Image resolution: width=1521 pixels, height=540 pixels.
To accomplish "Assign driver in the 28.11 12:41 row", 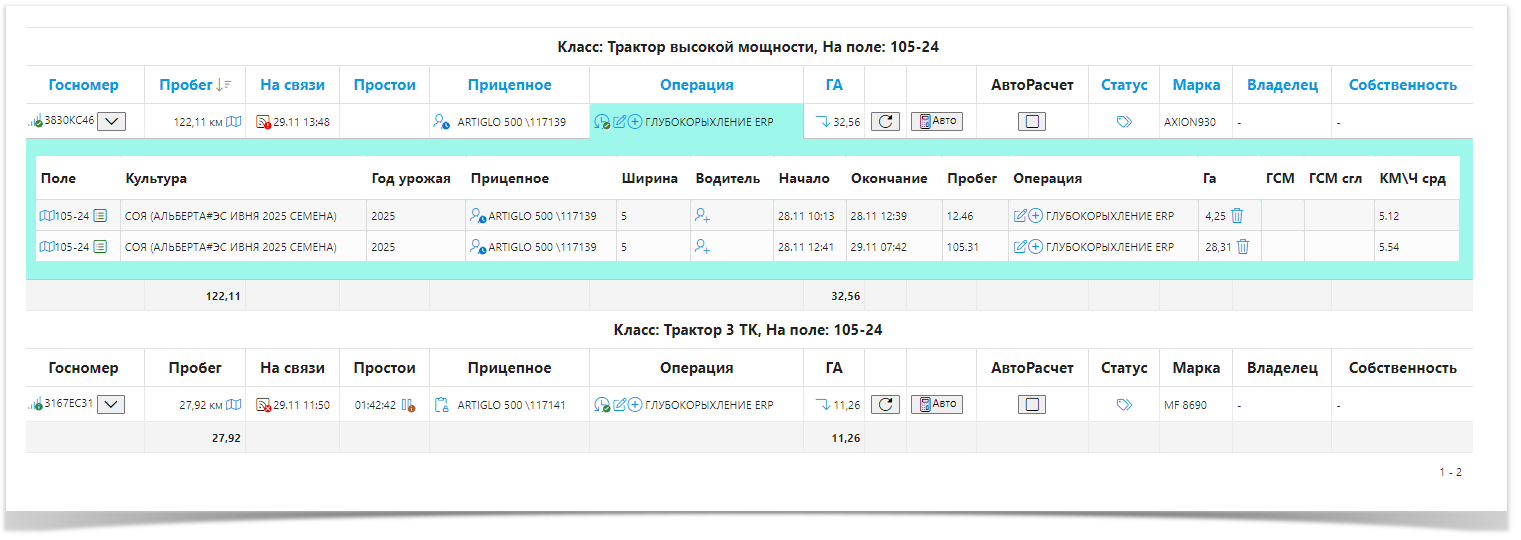I will click(x=702, y=247).
